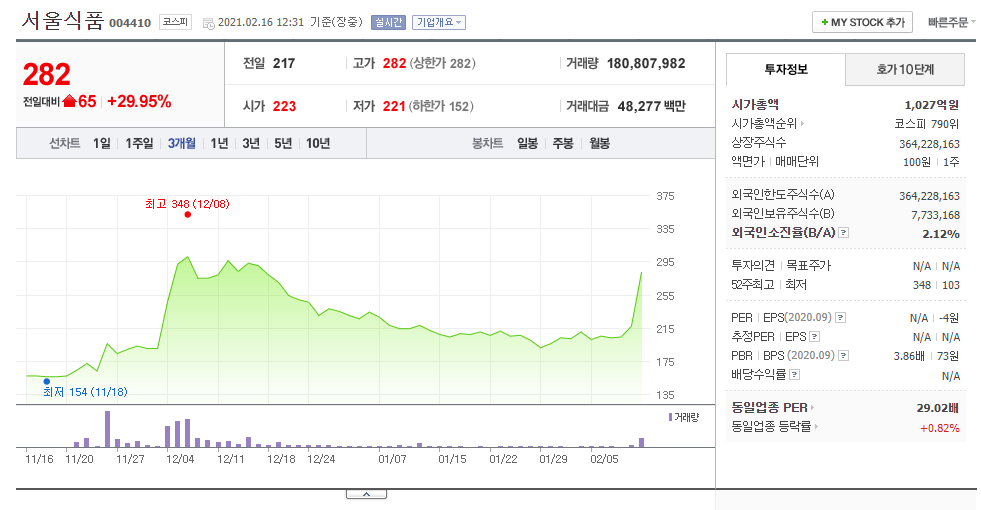Click the red 최고 348 marker dot

point(188,215)
